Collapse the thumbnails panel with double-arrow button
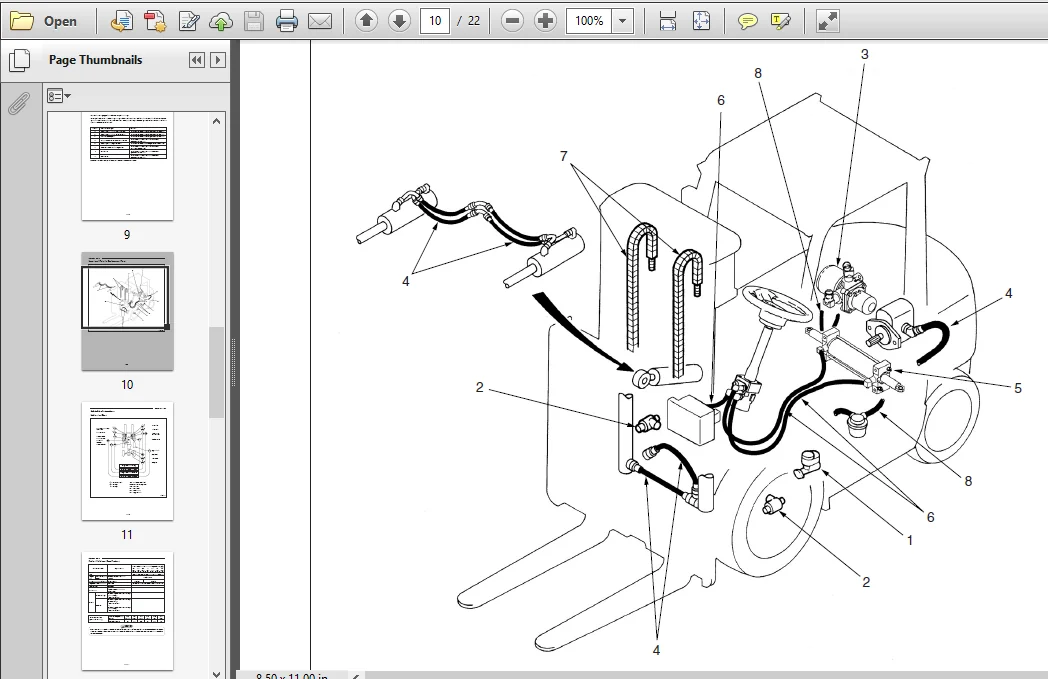The image size is (1048, 679). click(196, 60)
